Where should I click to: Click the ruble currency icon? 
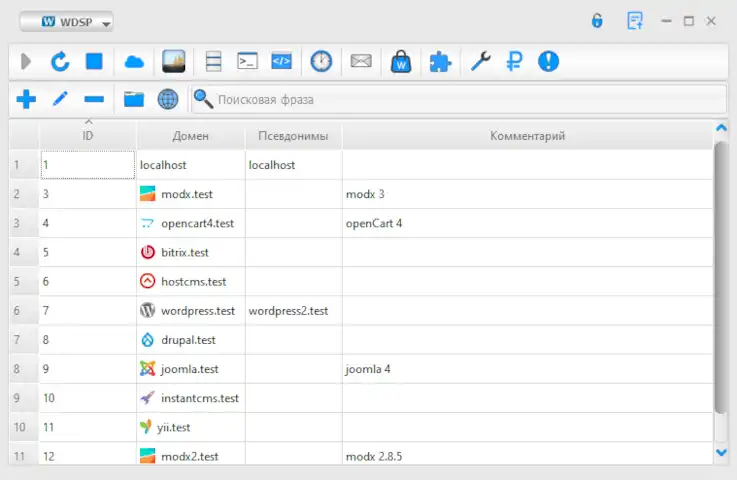[514, 62]
